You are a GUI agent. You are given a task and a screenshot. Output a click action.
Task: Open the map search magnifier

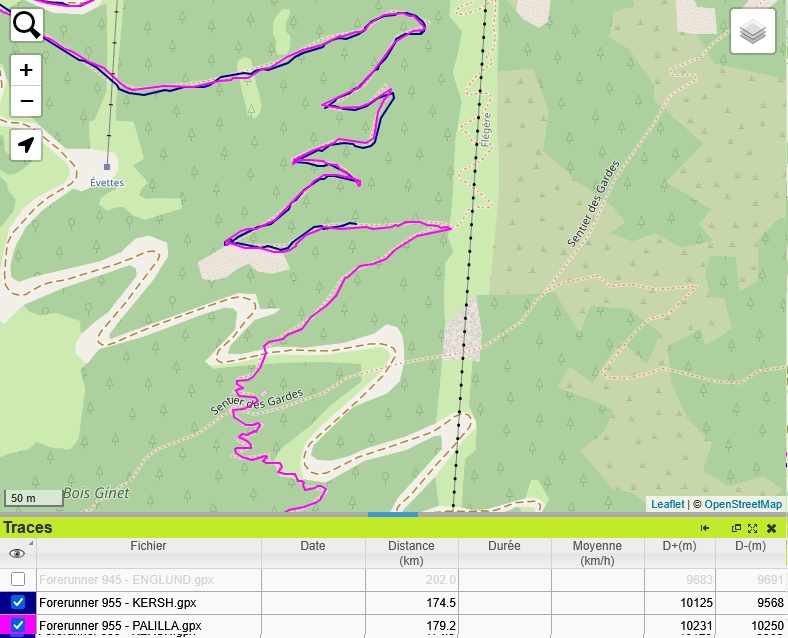coord(26,24)
